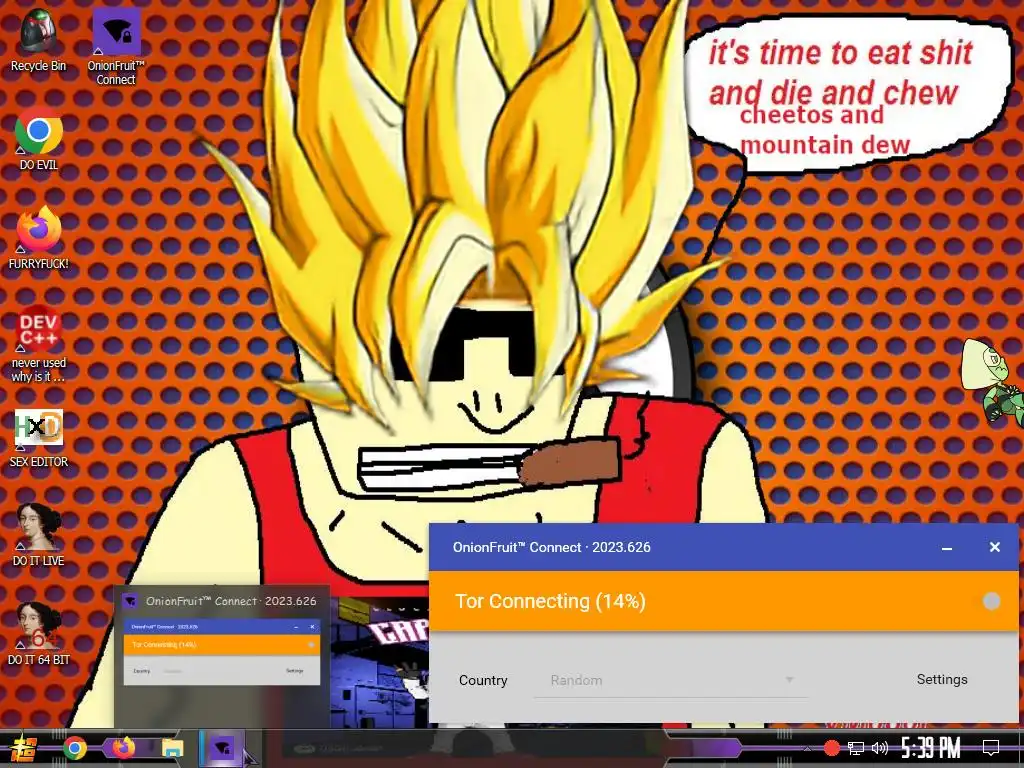
Task: Minimize the OnionFruit Connect window
Action: (x=947, y=548)
